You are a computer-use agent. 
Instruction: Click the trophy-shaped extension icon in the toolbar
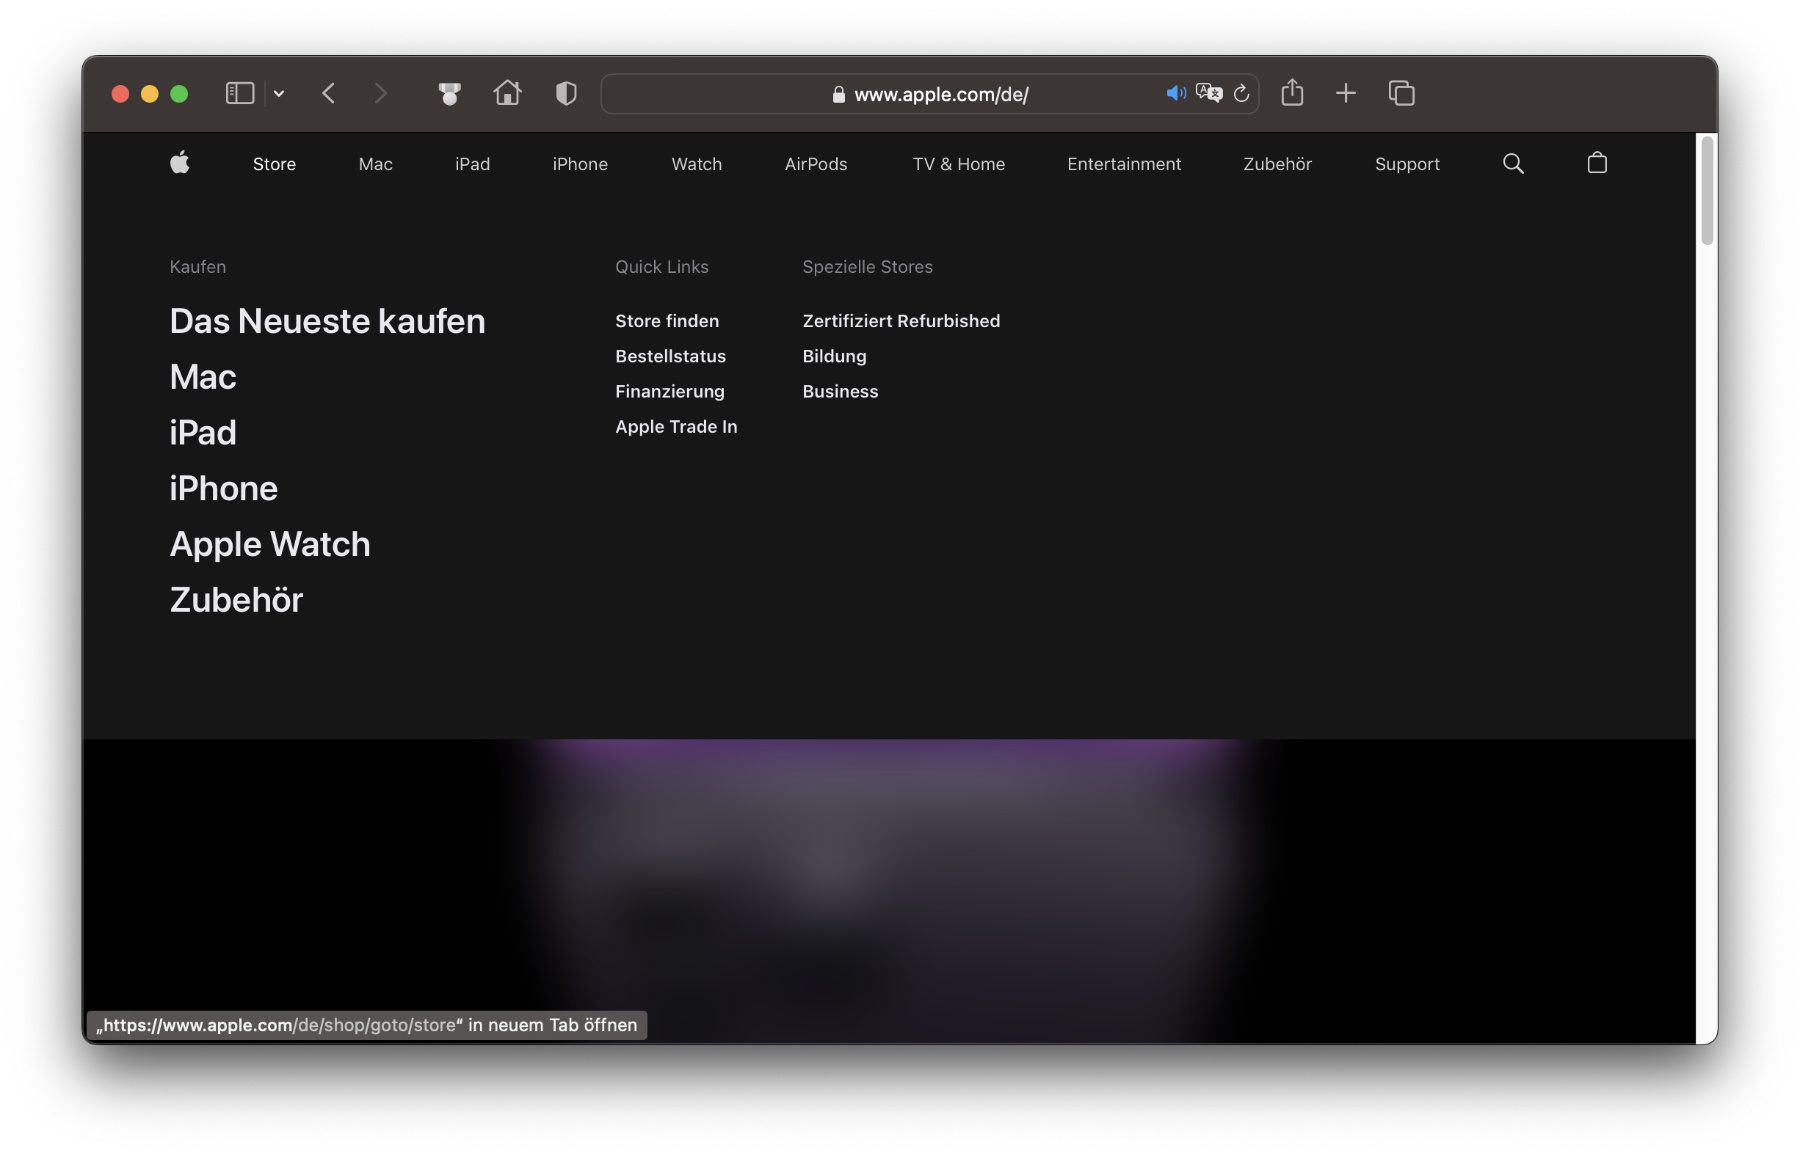point(450,93)
